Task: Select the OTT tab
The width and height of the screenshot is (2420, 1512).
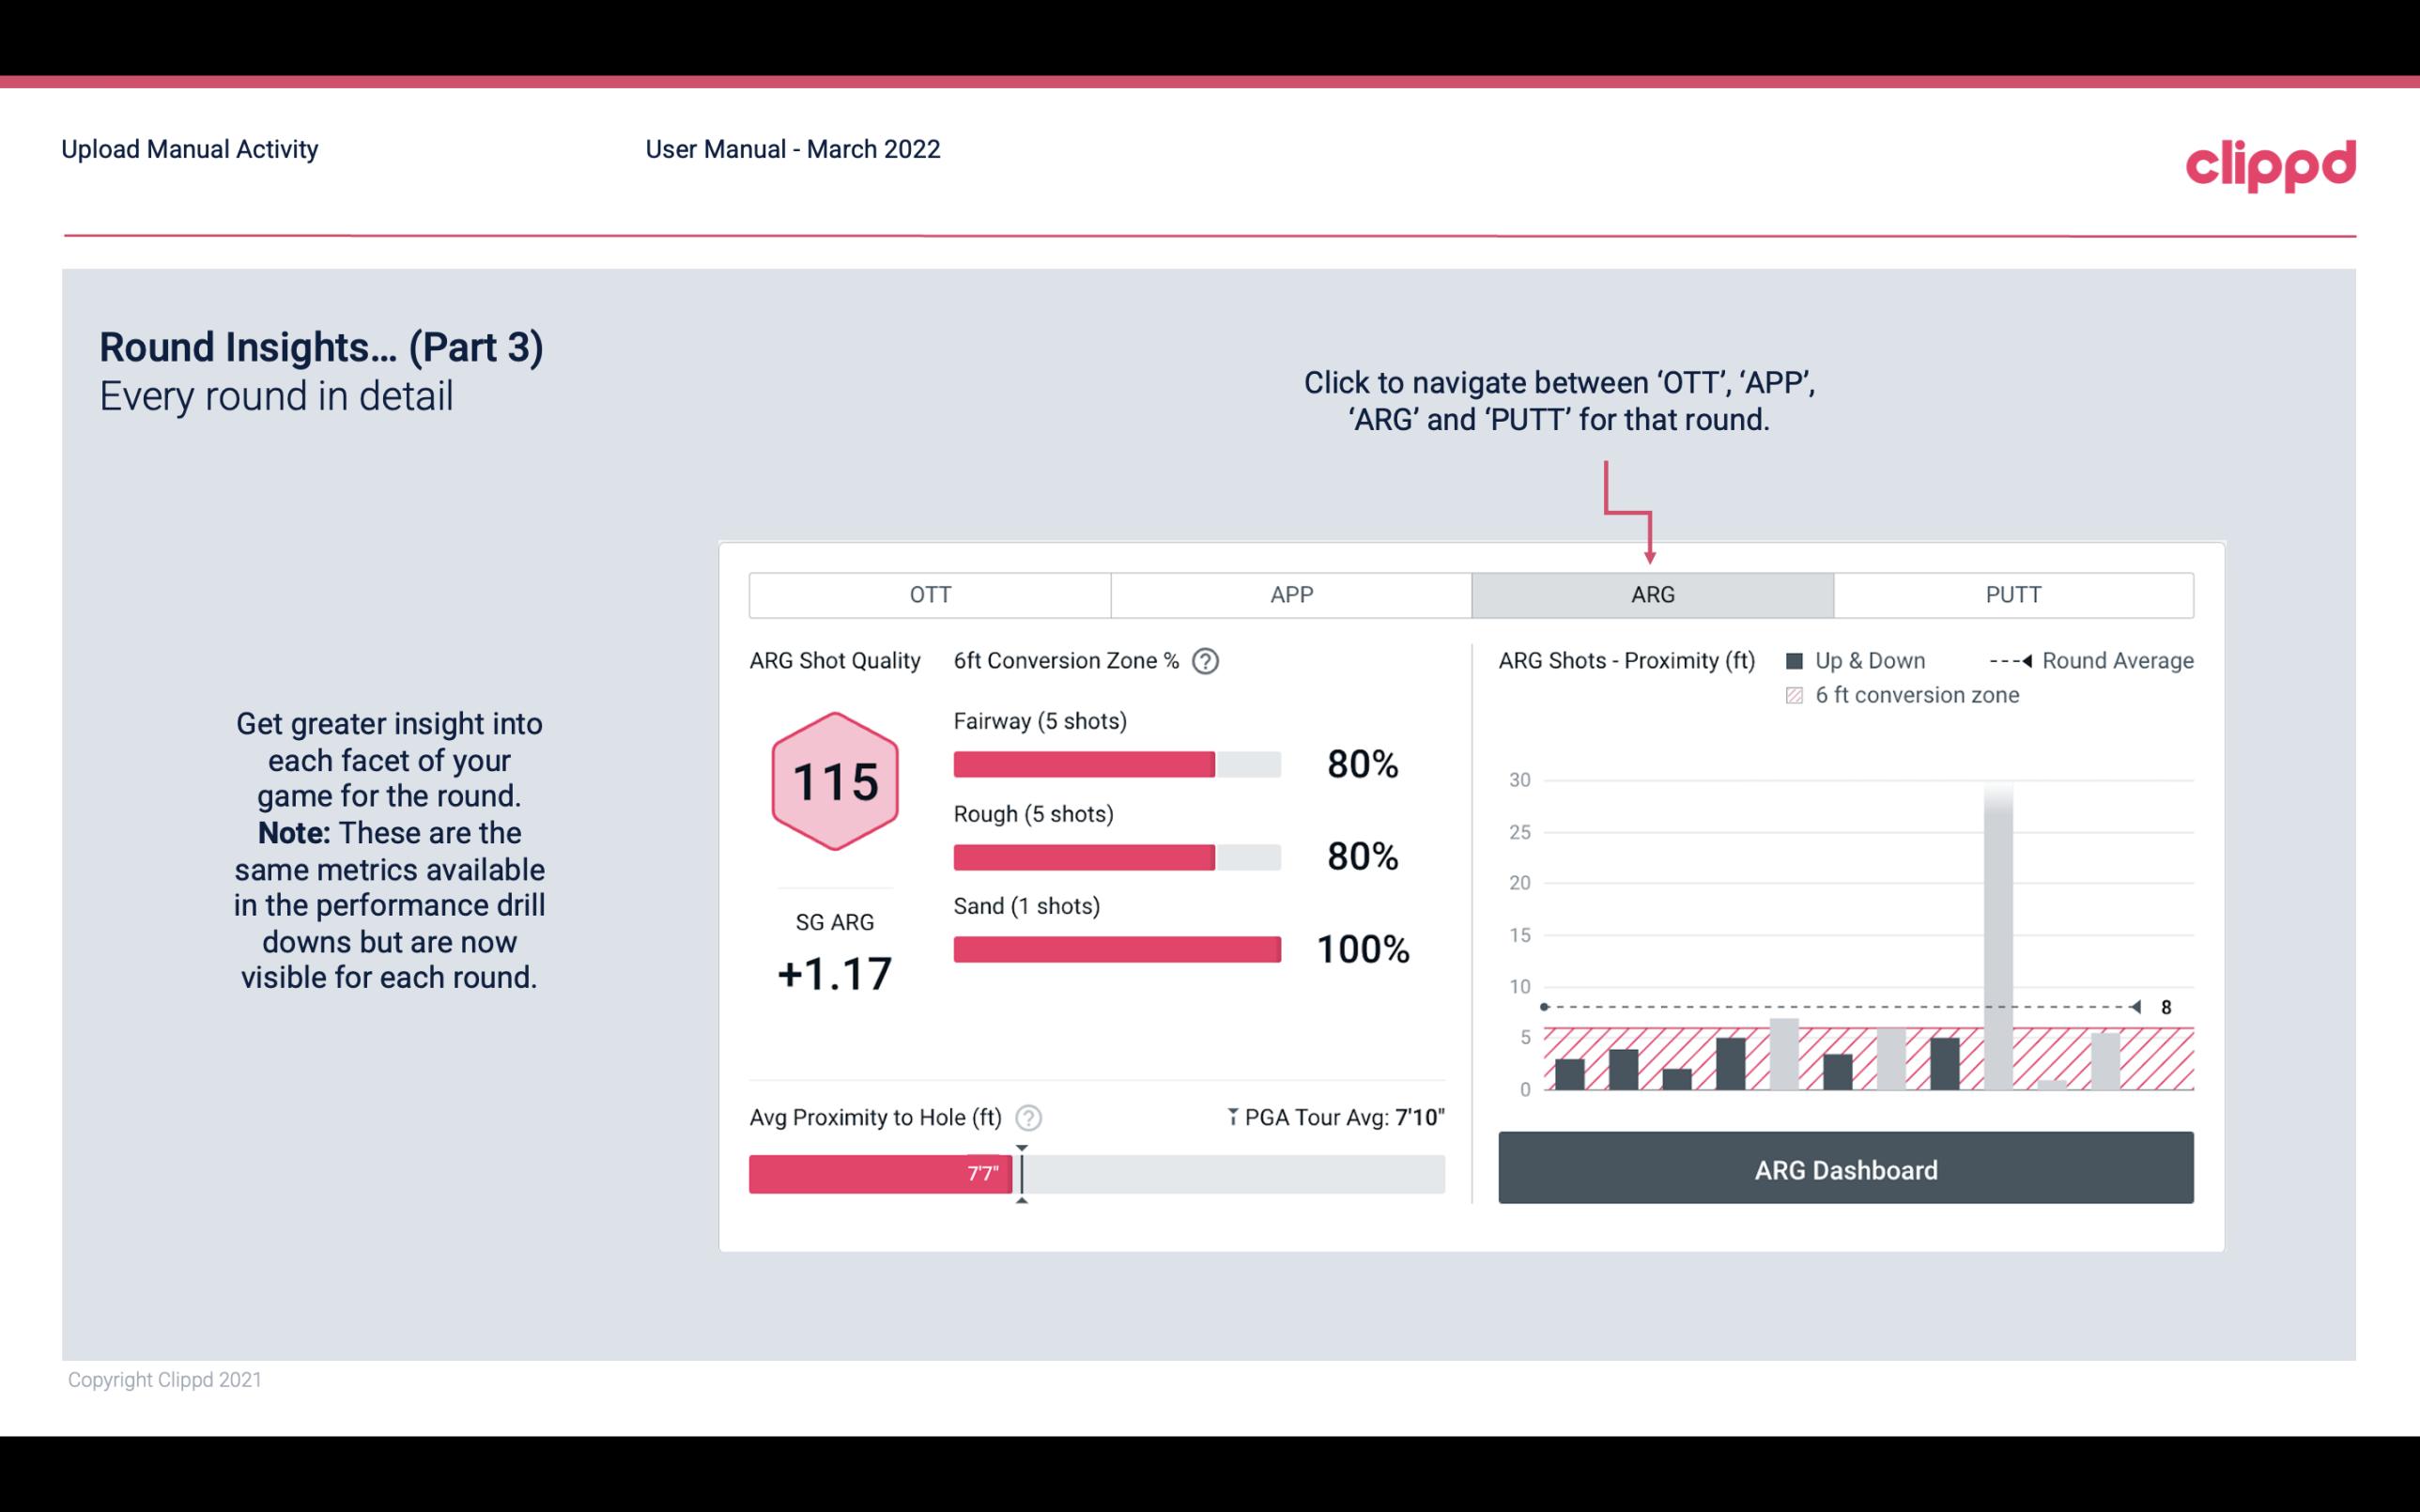Action: coord(930,594)
